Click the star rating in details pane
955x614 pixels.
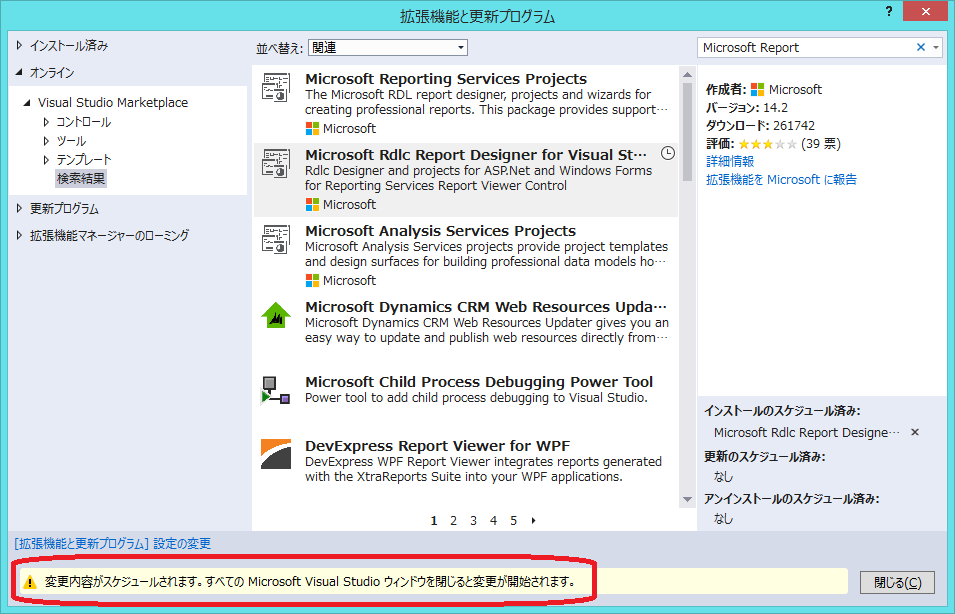(767, 144)
